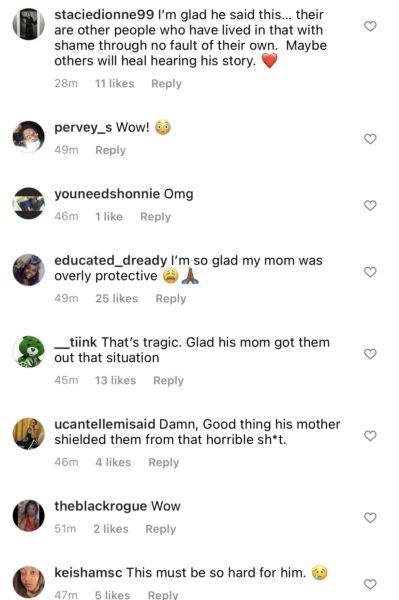399x600 pixels.
Task: Open the green bear avatar of __tiink
Action: point(29,352)
